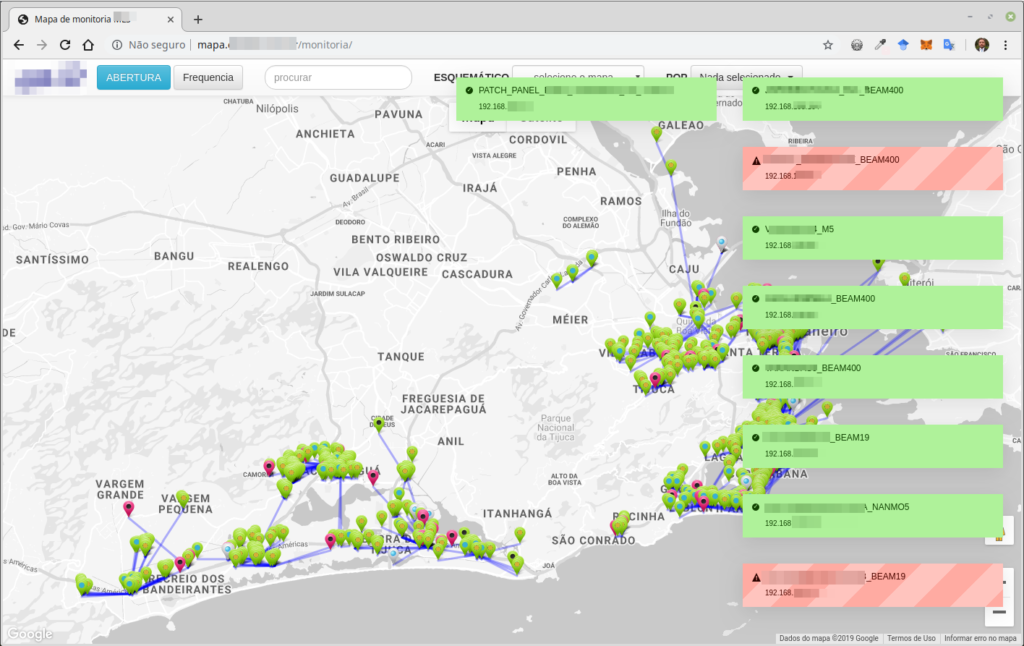
Task: Open the Chrome three-dot menu
Action: (1007, 45)
